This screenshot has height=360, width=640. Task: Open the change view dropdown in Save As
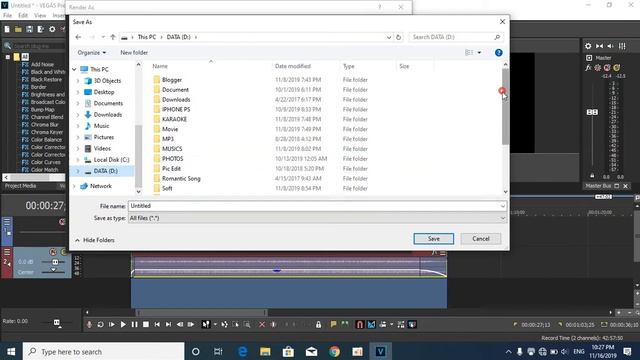479,53
